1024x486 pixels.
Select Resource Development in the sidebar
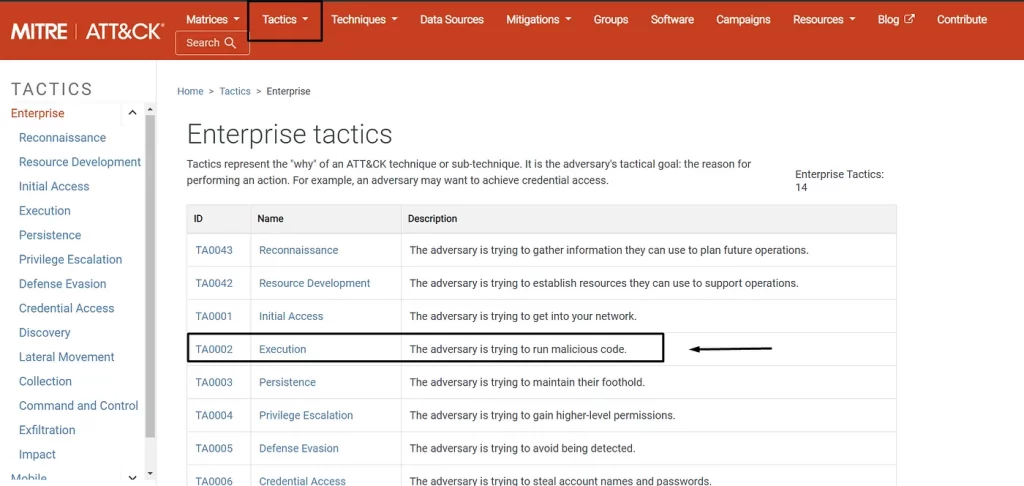pos(80,162)
